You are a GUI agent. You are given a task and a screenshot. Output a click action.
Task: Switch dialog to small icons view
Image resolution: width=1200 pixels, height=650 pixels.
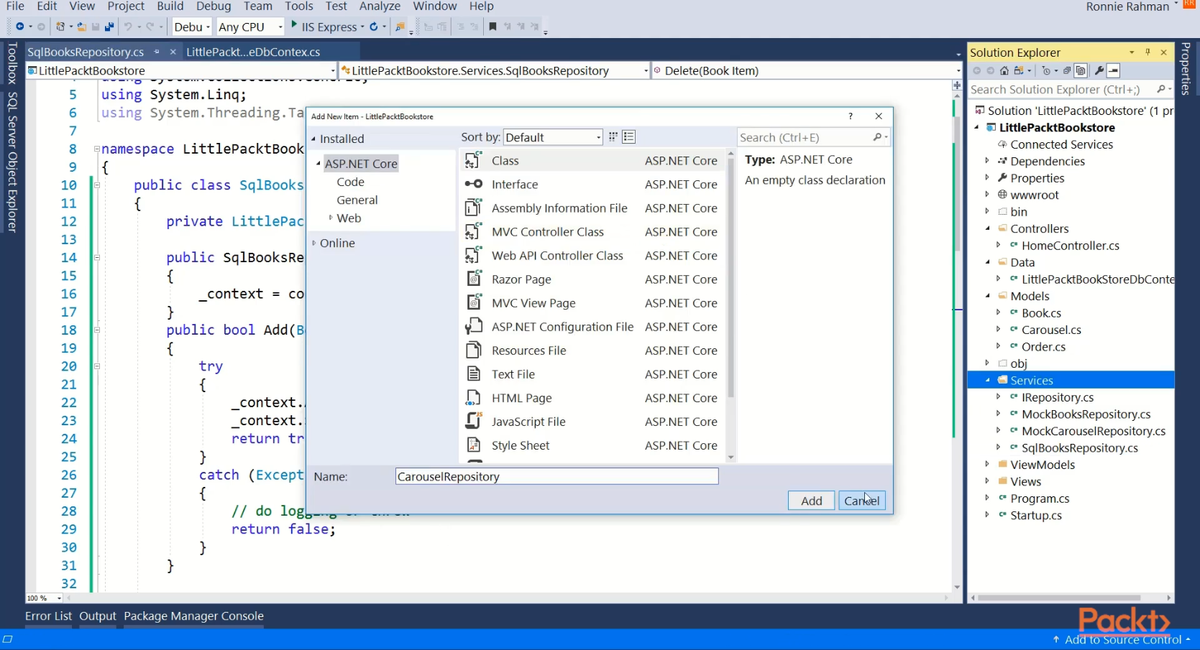(614, 137)
